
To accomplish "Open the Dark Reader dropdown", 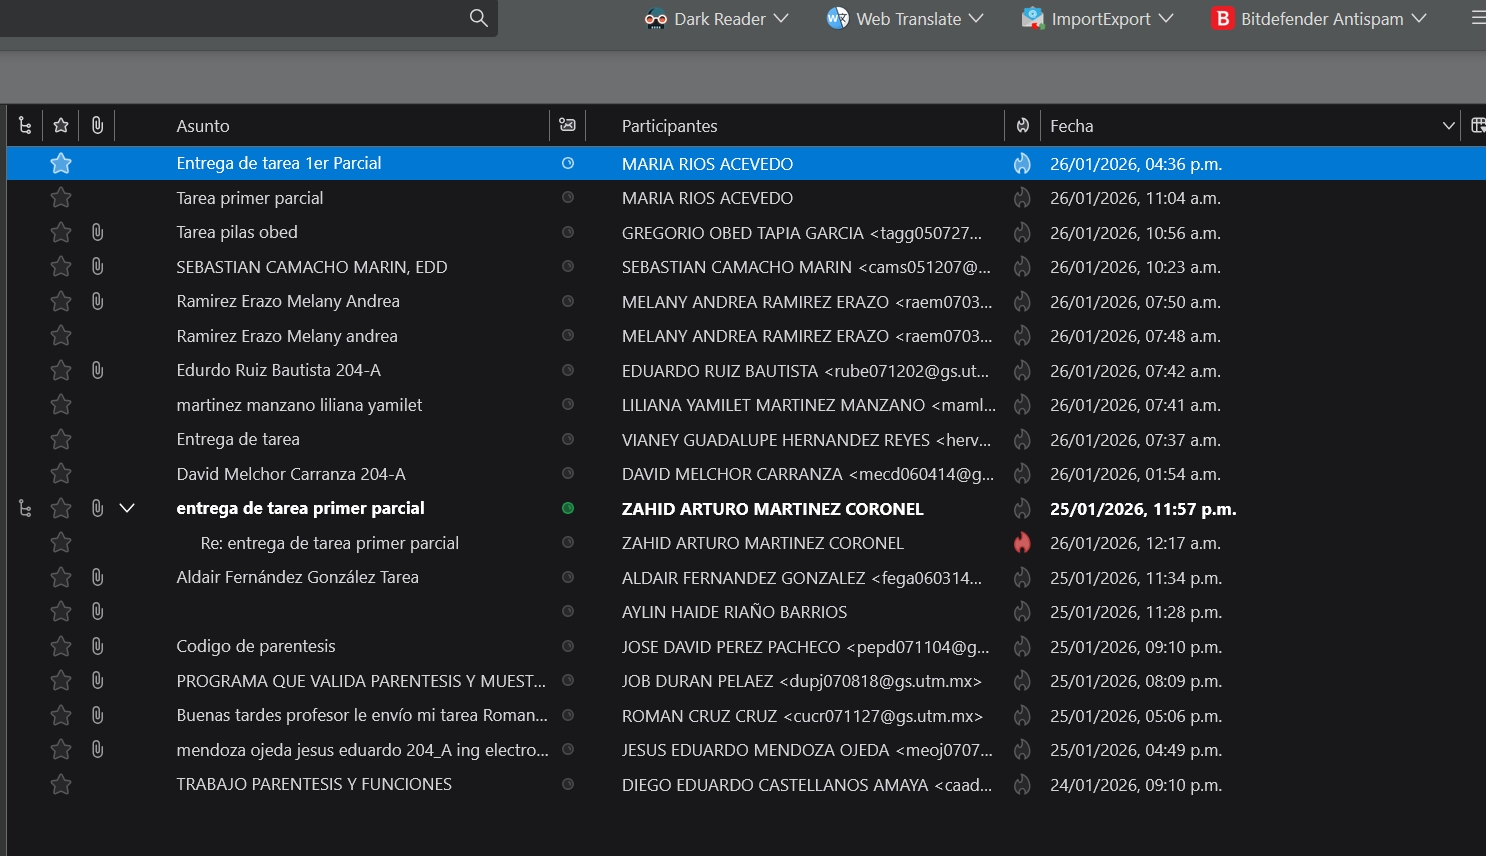I will [717, 19].
